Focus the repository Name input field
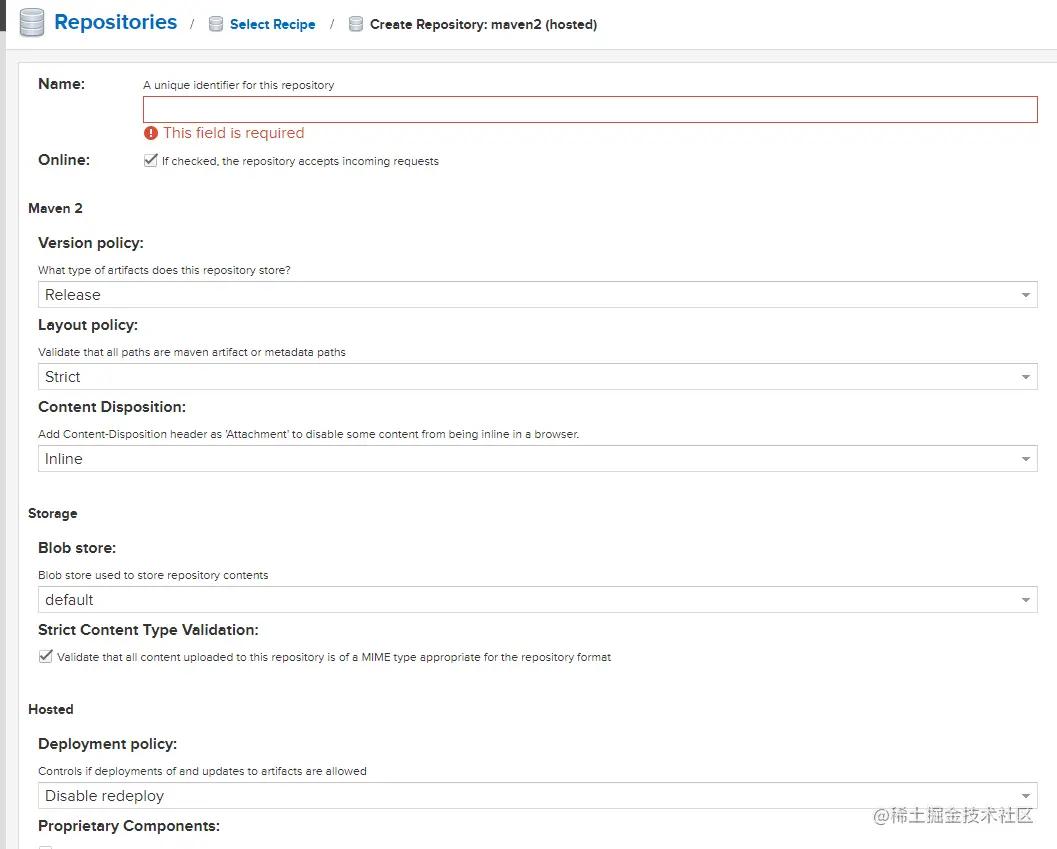The width and height of the screenshot is (1057, 849). click(590, 110)
